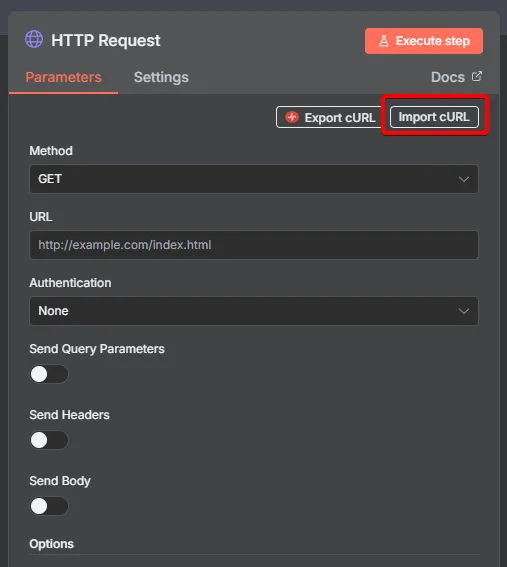The width and height of the screenshot is (507, 567).
Task: Focus the URL input field
Action: pos(254,245)
